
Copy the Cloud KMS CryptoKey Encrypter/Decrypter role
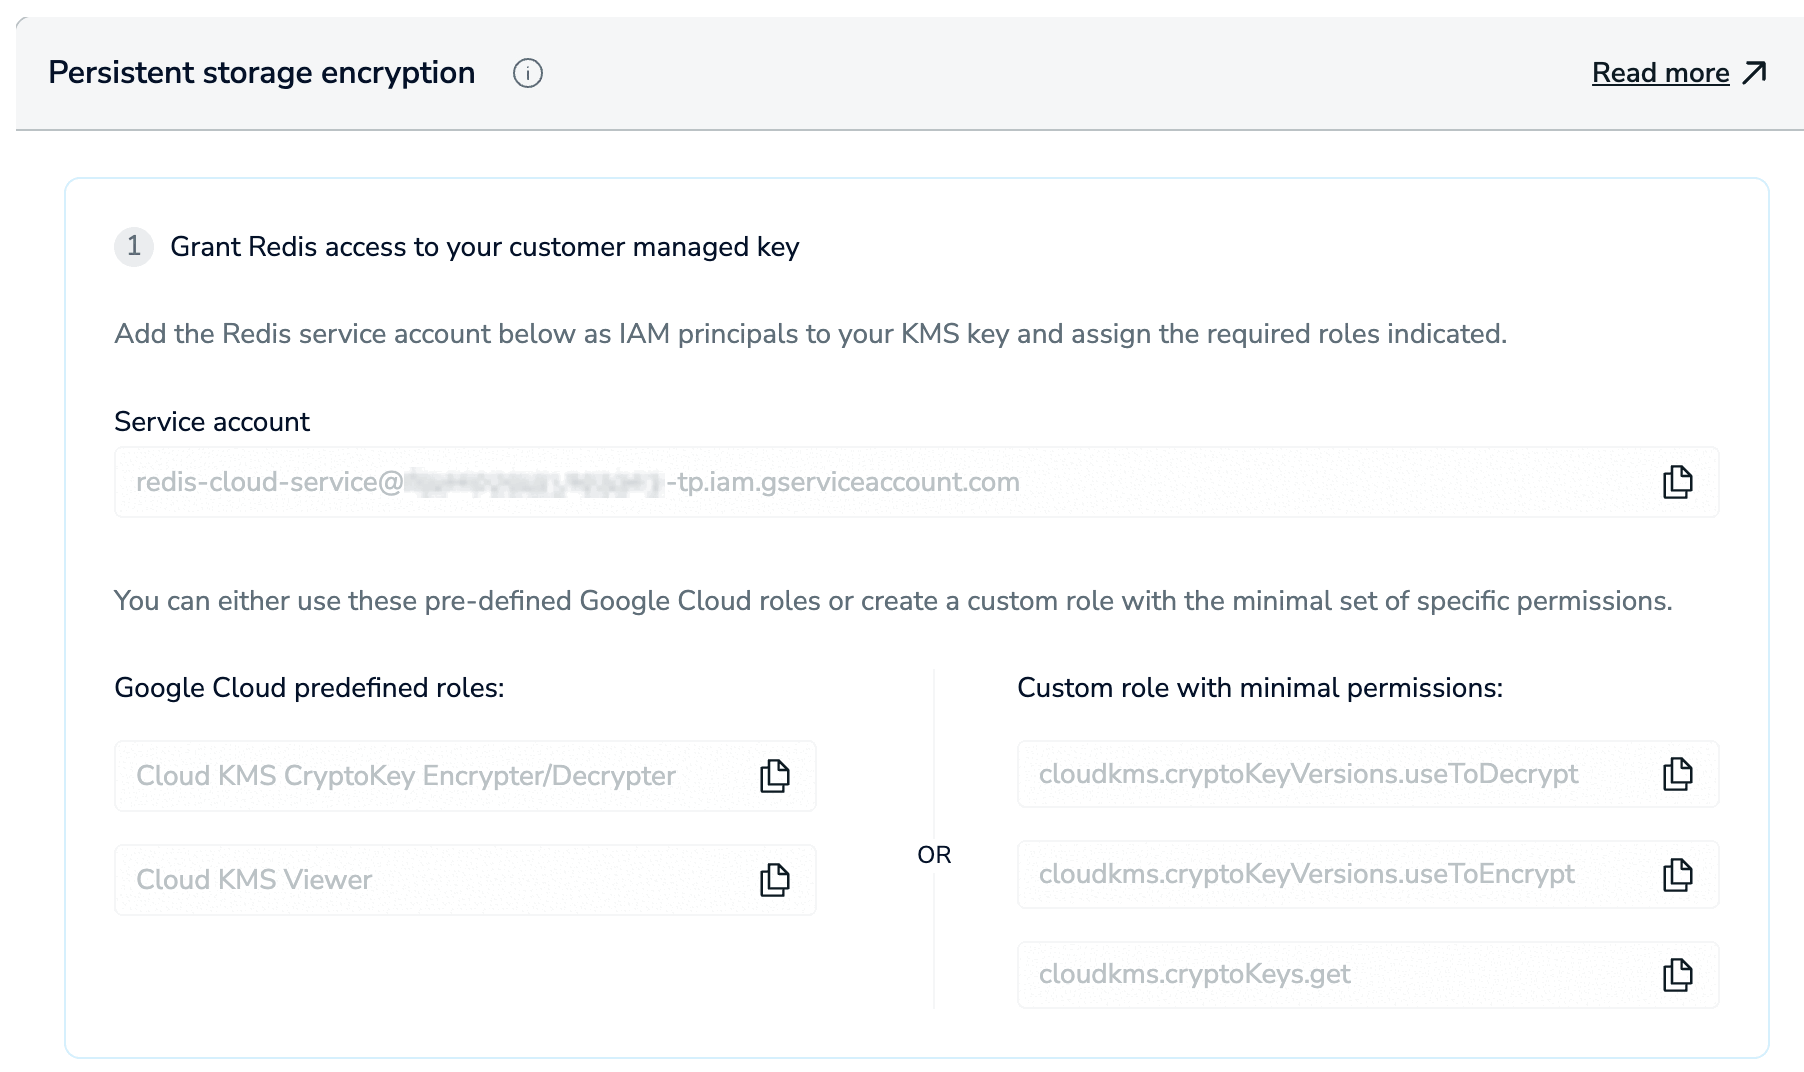click(x=775, y=776)
